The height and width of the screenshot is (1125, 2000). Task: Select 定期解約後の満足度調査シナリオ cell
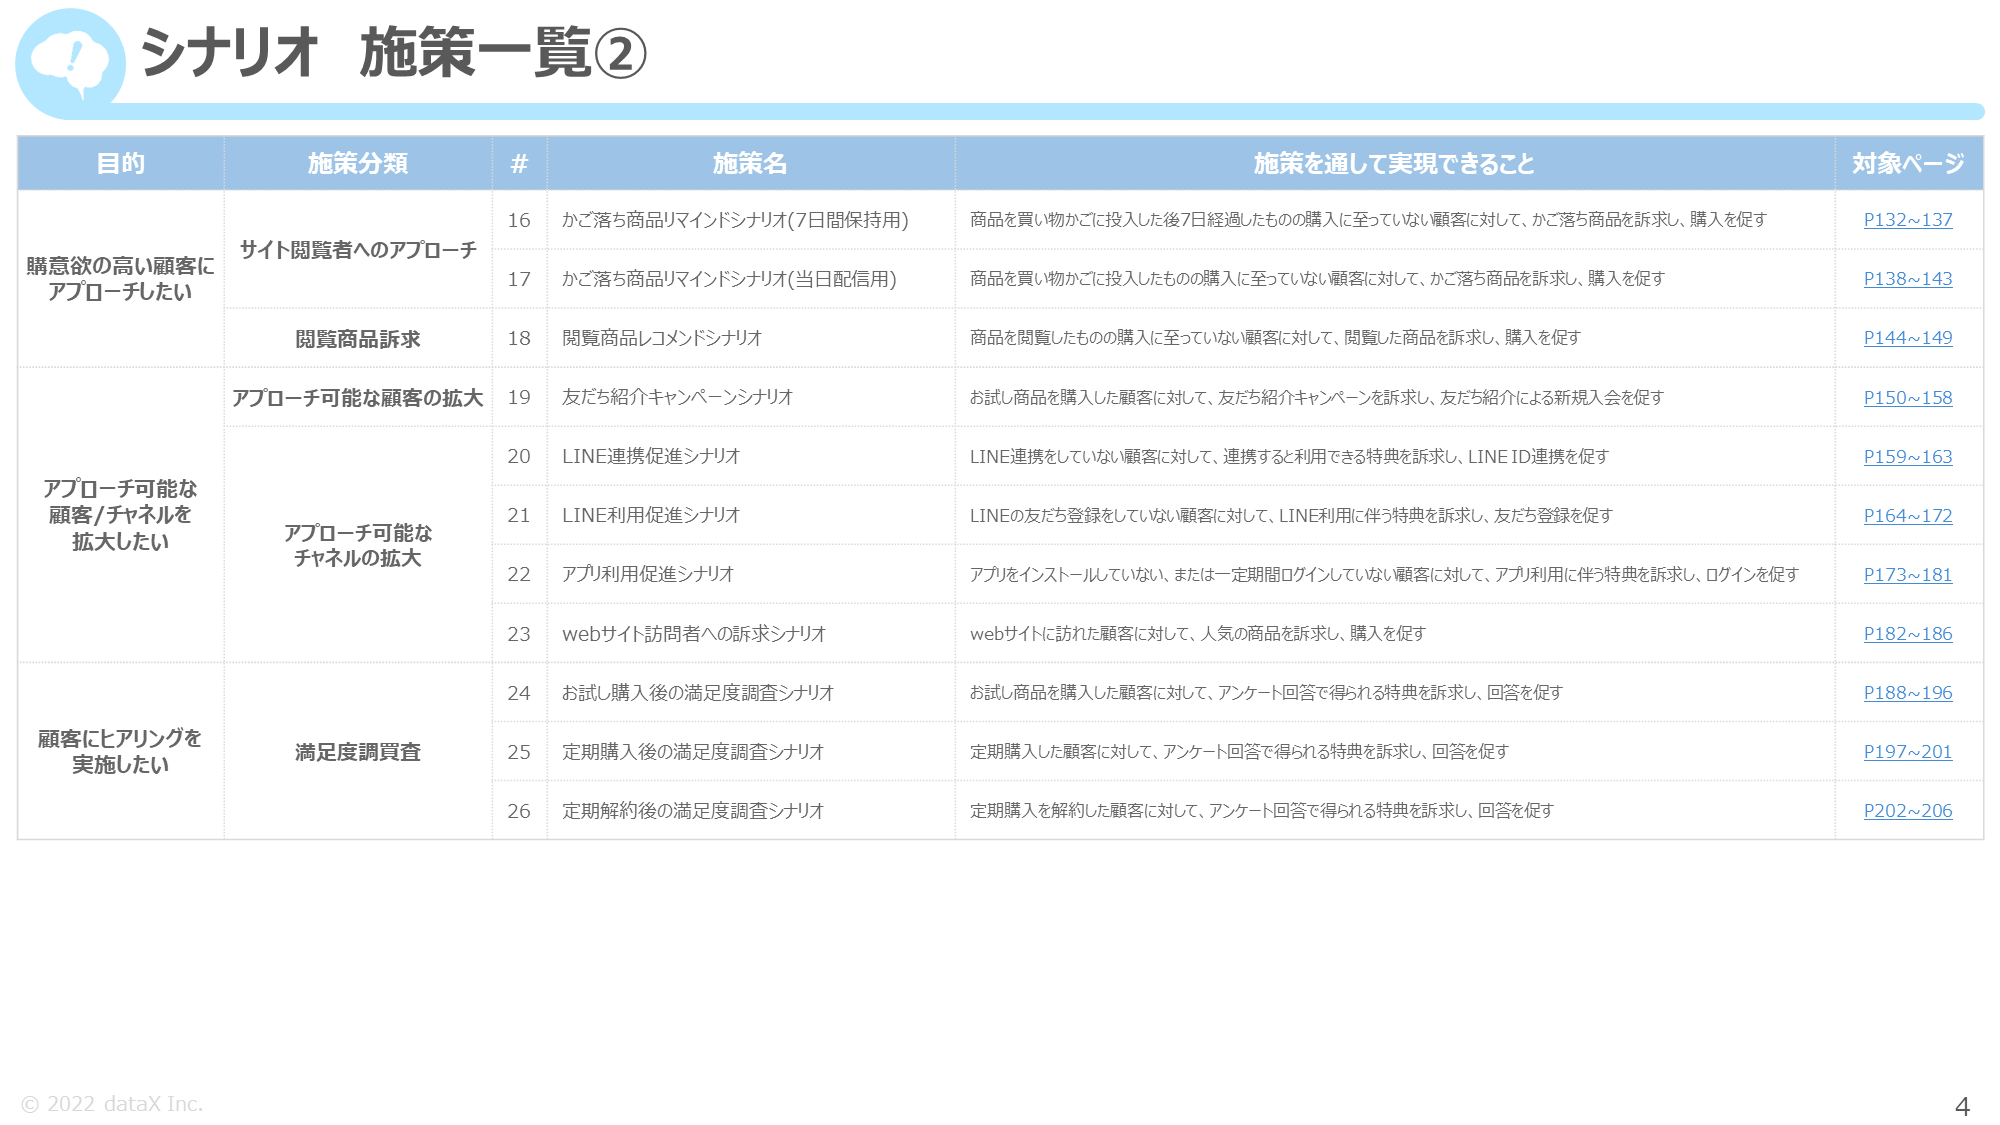(x=750, y=810)
